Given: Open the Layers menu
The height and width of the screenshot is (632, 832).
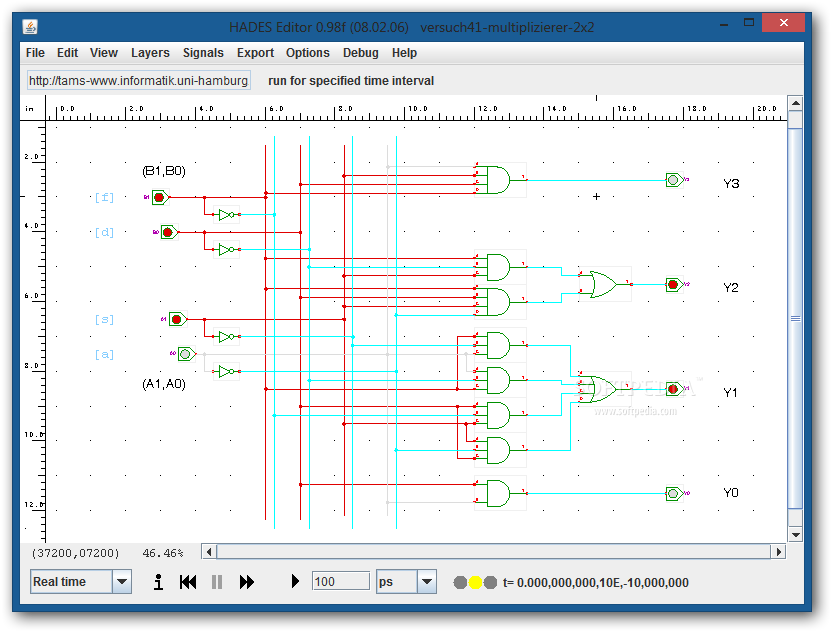Looking at the screenshot, I should pyautogui.click(x=150, y=53).
